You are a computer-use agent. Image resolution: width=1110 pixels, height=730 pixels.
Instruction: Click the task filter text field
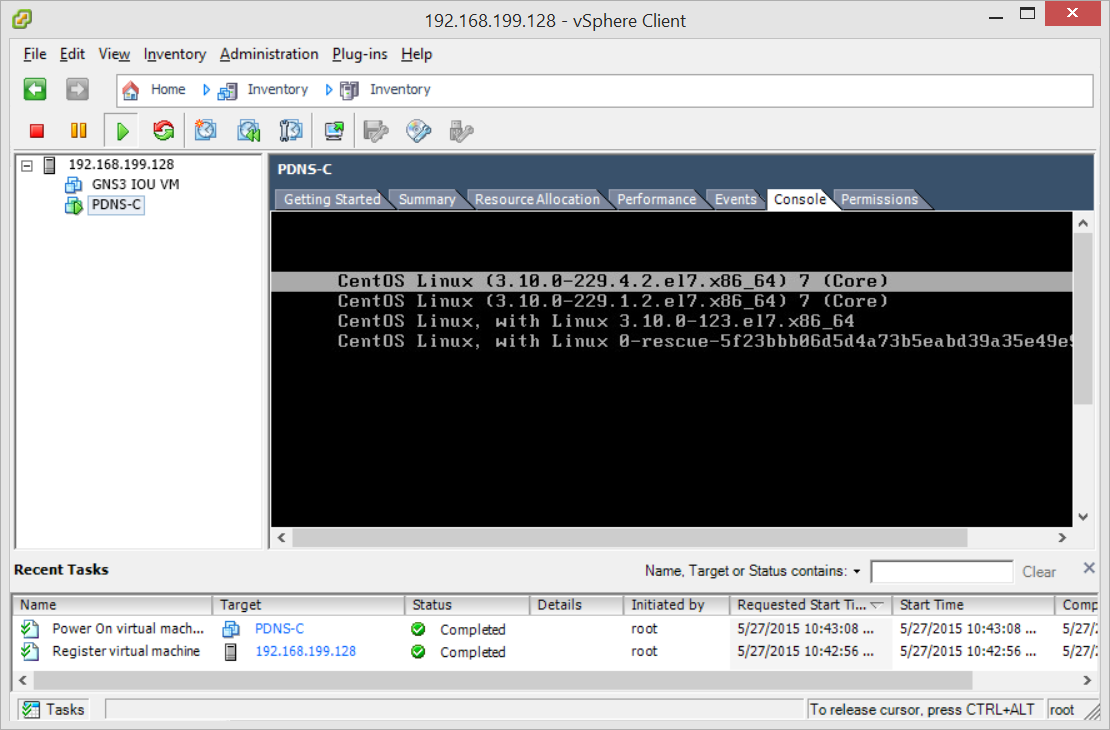(942, 571)
